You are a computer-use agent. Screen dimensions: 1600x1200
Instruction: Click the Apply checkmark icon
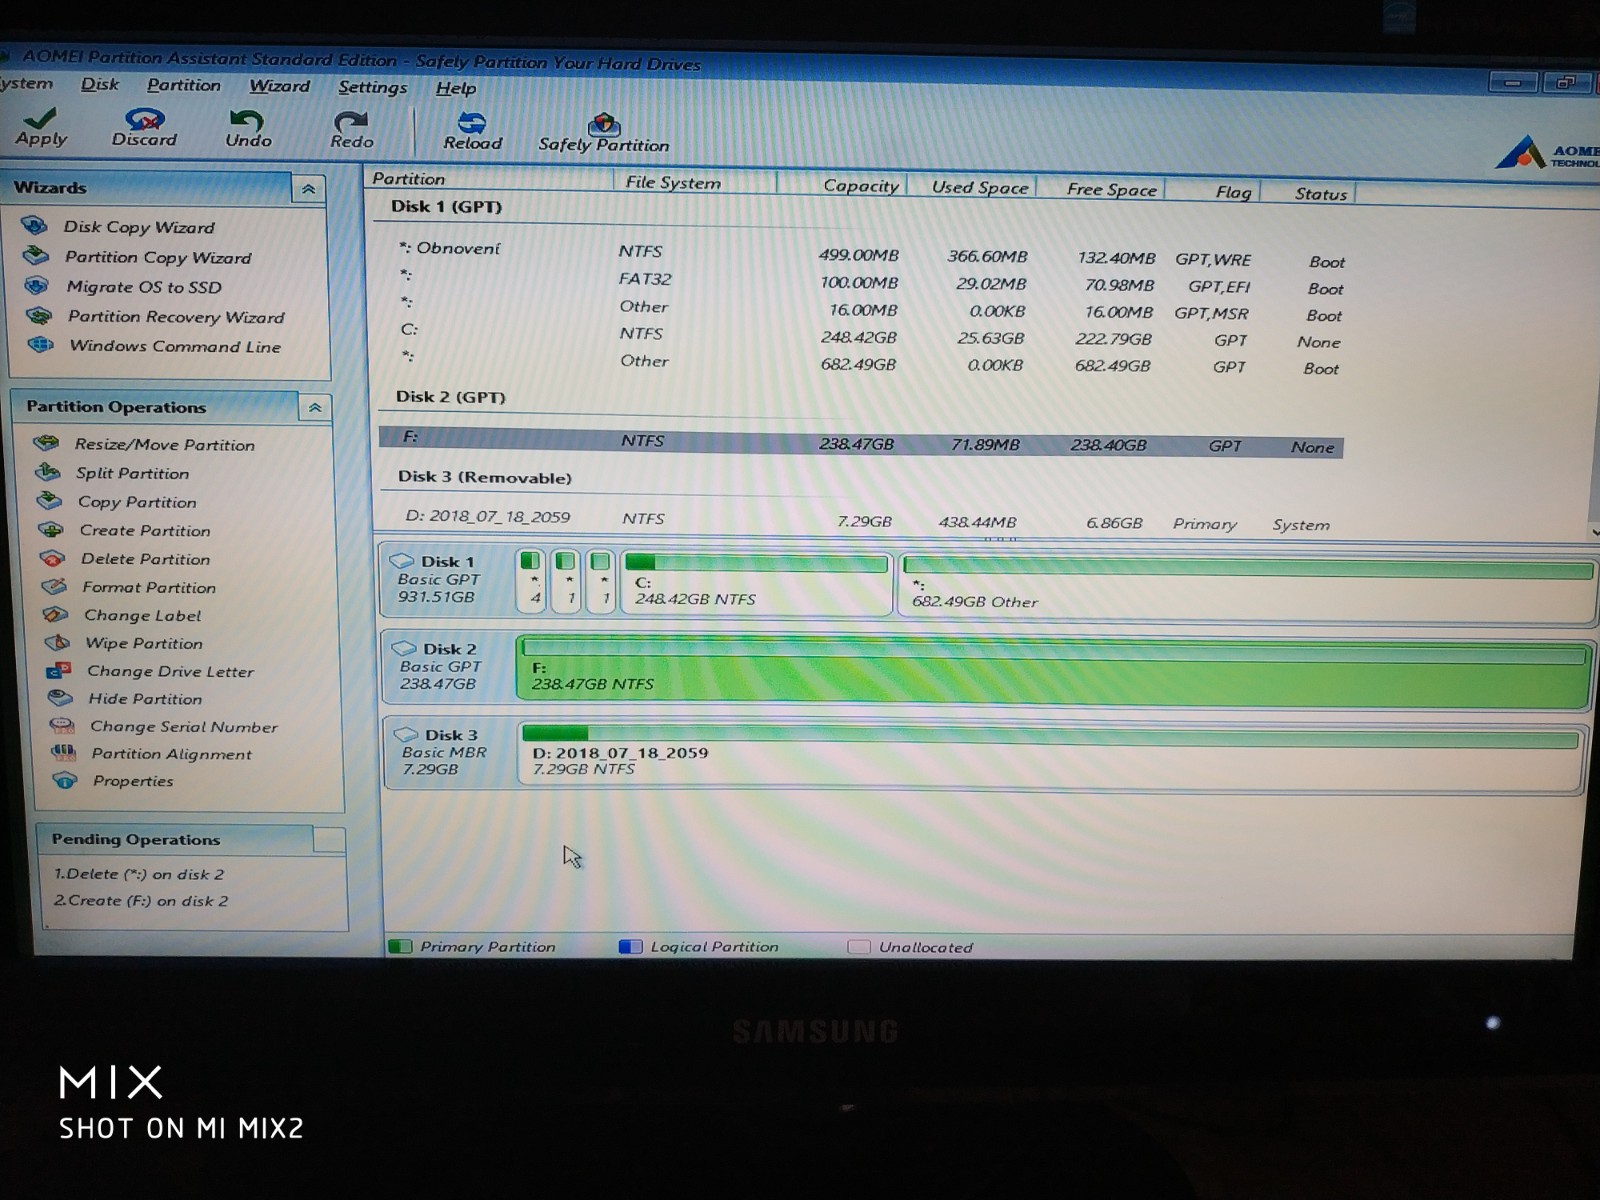(x=40, y=118)
